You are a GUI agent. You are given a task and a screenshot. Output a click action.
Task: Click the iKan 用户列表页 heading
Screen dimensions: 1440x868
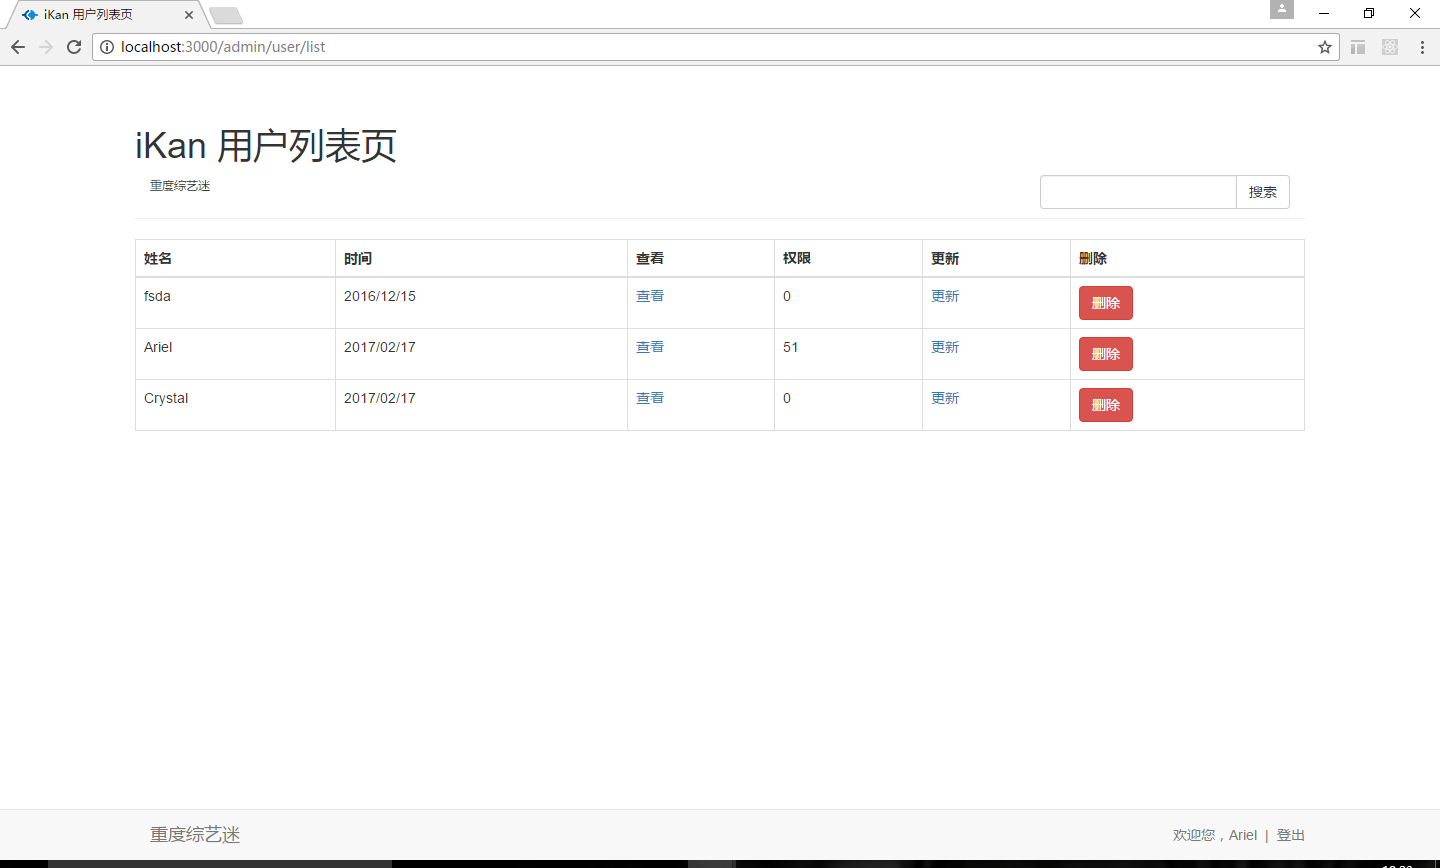[266, 146]
